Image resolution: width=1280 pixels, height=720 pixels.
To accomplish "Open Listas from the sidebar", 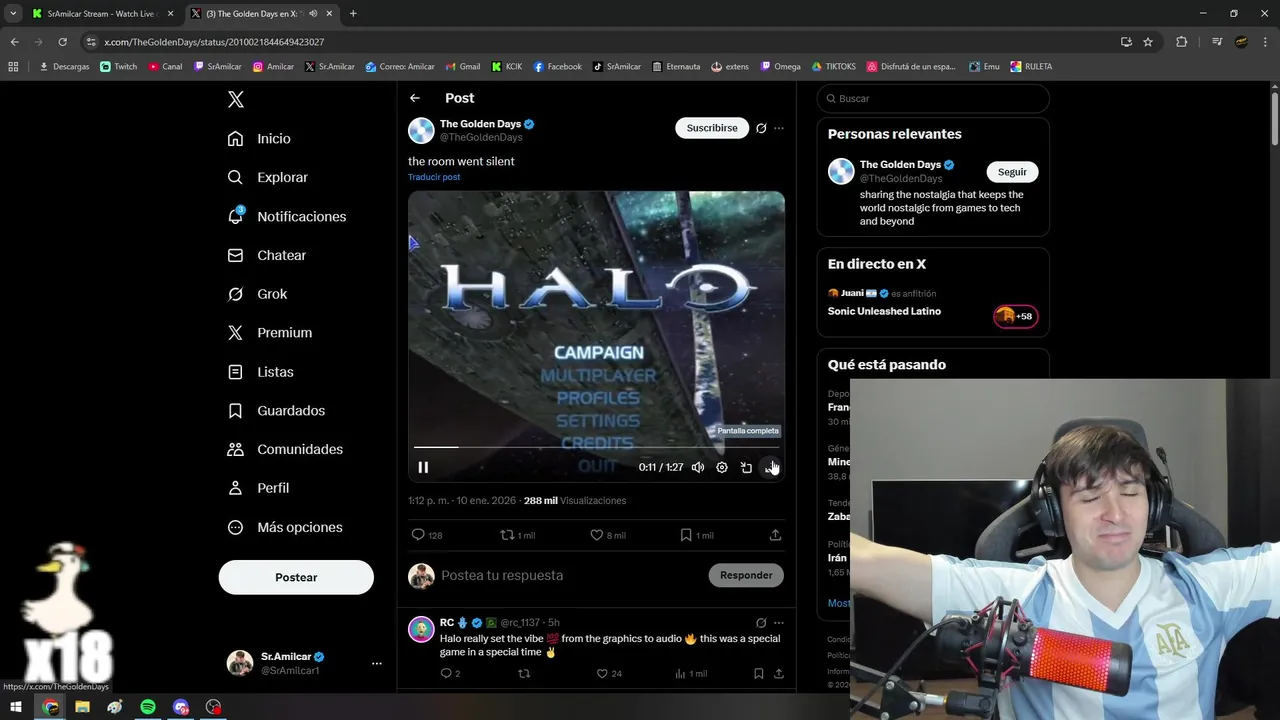I will click(260, 372).
